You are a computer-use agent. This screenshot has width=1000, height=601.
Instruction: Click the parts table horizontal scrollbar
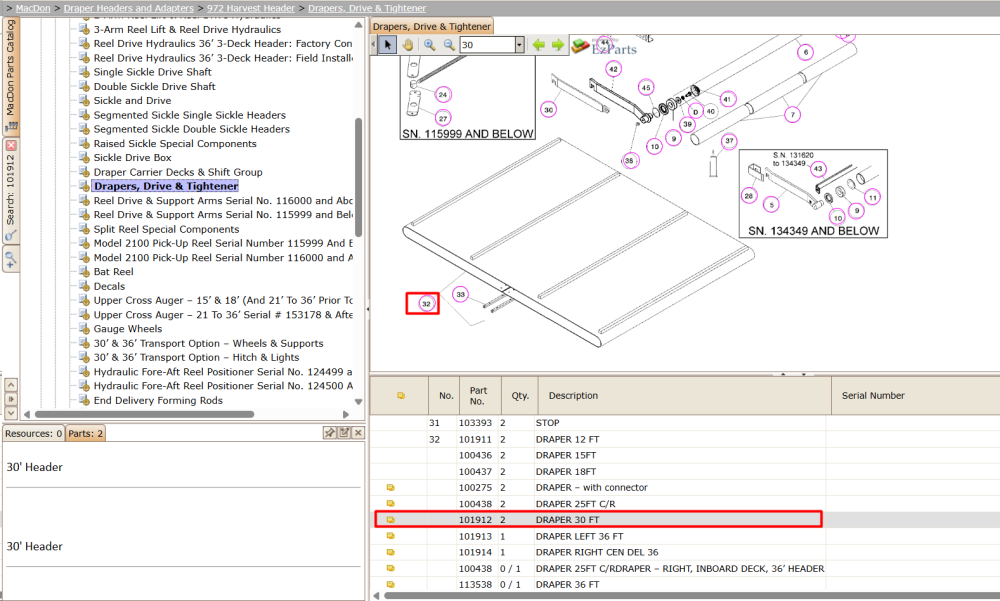pos(692,596)
